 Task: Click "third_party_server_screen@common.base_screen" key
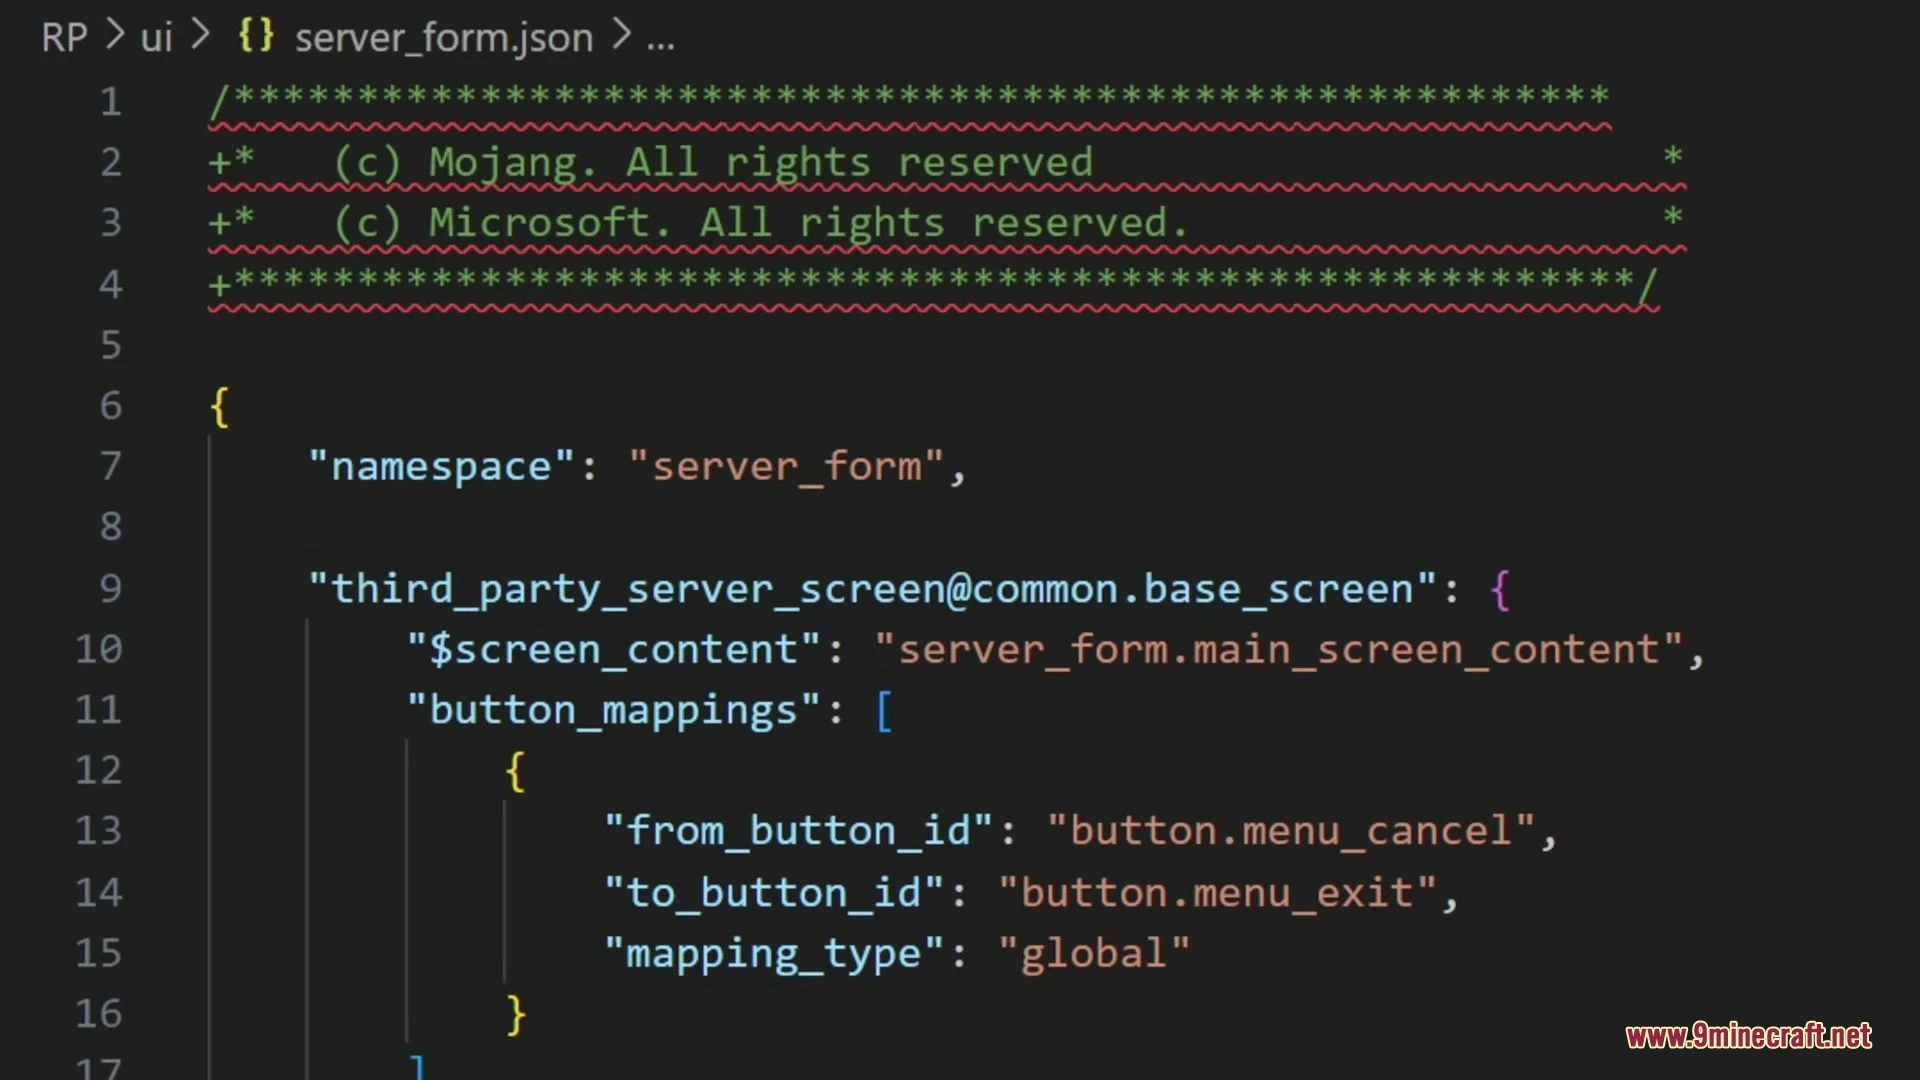[872, 589]
